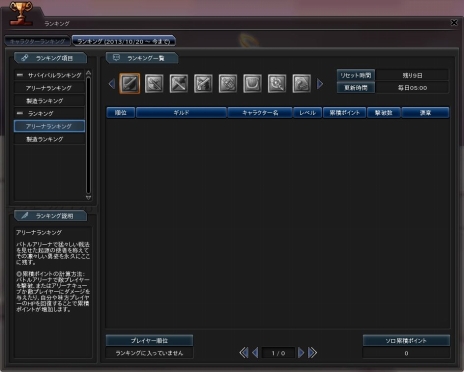The width and height of the screenshot is (464, 372).
Task: Go to the next ranking page
Action: pyautogui.click(x=301, y=352)
